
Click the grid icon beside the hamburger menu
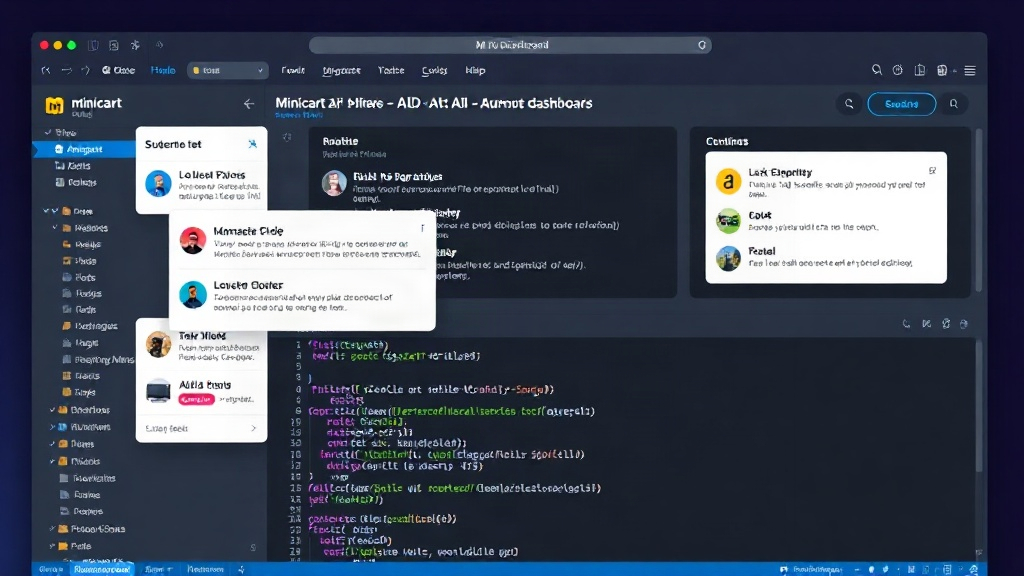(x=942, y=71)
